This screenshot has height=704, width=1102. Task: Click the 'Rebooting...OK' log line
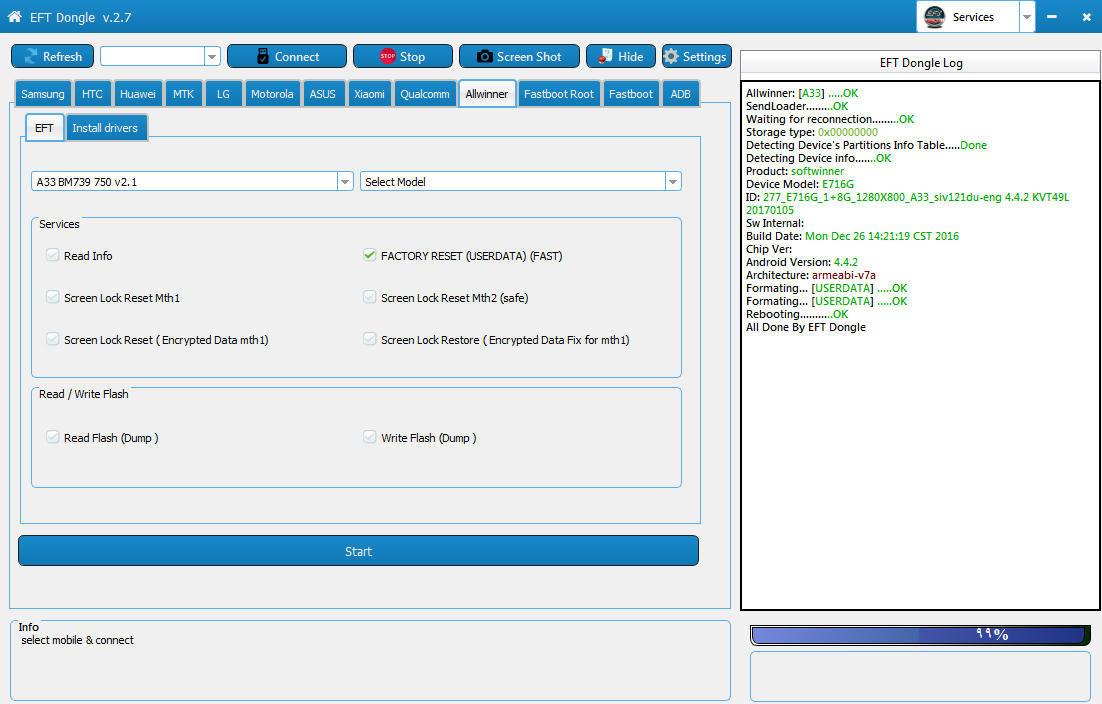[797, 314]
